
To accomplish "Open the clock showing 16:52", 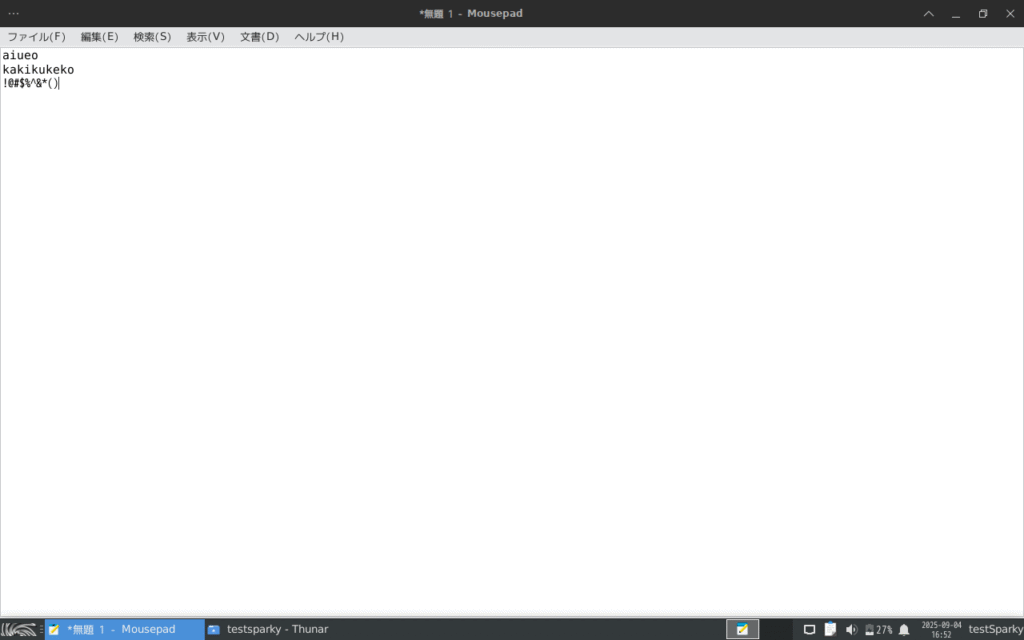I will click(x=941, y=629).
